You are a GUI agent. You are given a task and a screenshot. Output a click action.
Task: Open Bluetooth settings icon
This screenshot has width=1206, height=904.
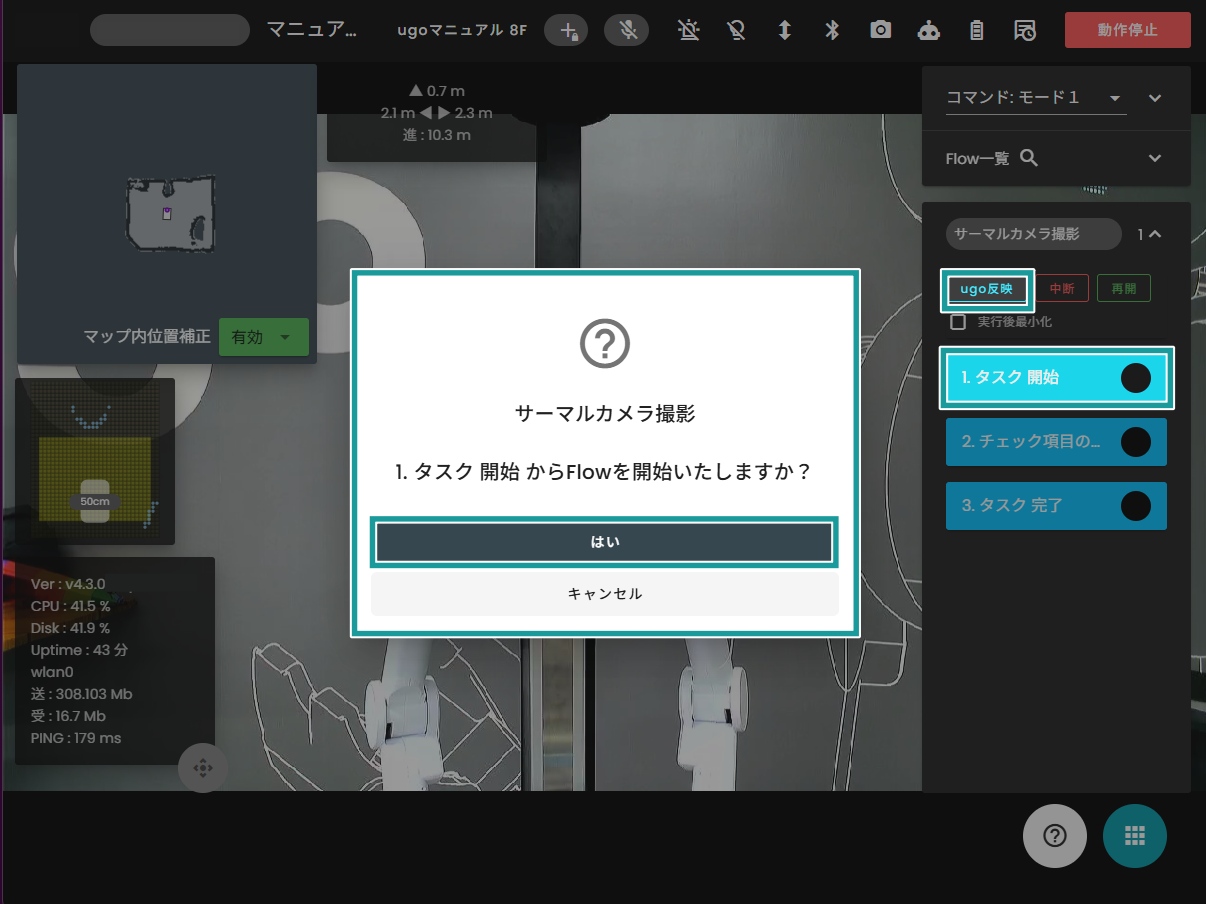click(x=831, y=30)
